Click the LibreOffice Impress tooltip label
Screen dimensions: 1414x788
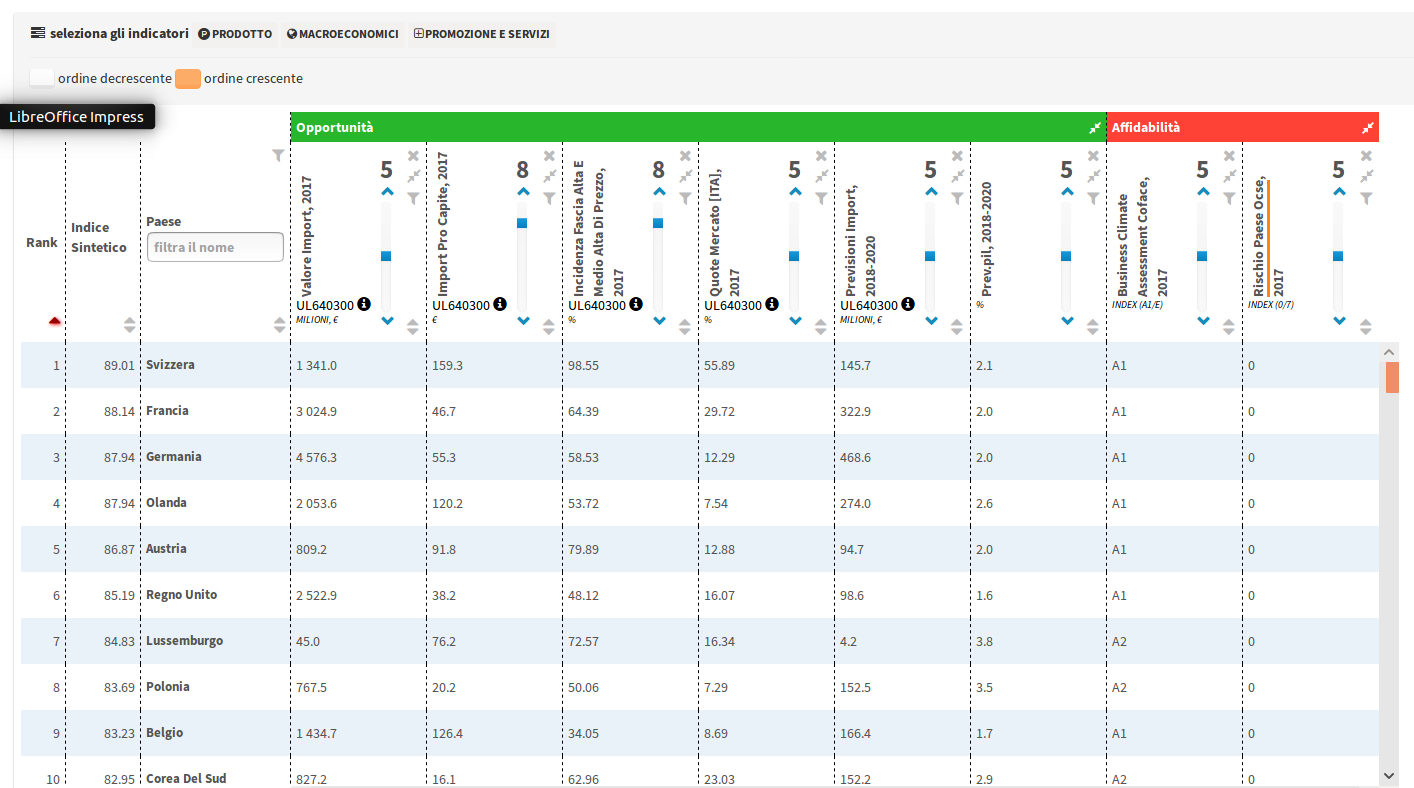click(77, 117)
